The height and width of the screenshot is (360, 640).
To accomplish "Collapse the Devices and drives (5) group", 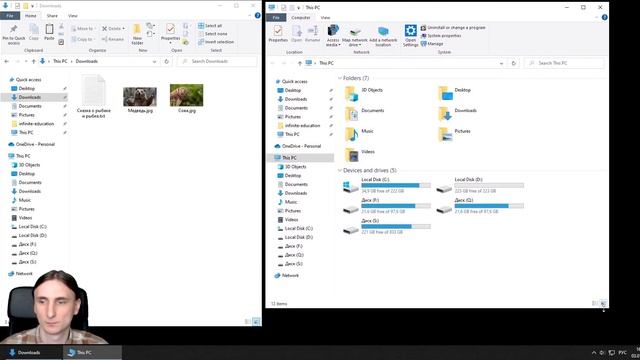I will click(340, 170).
